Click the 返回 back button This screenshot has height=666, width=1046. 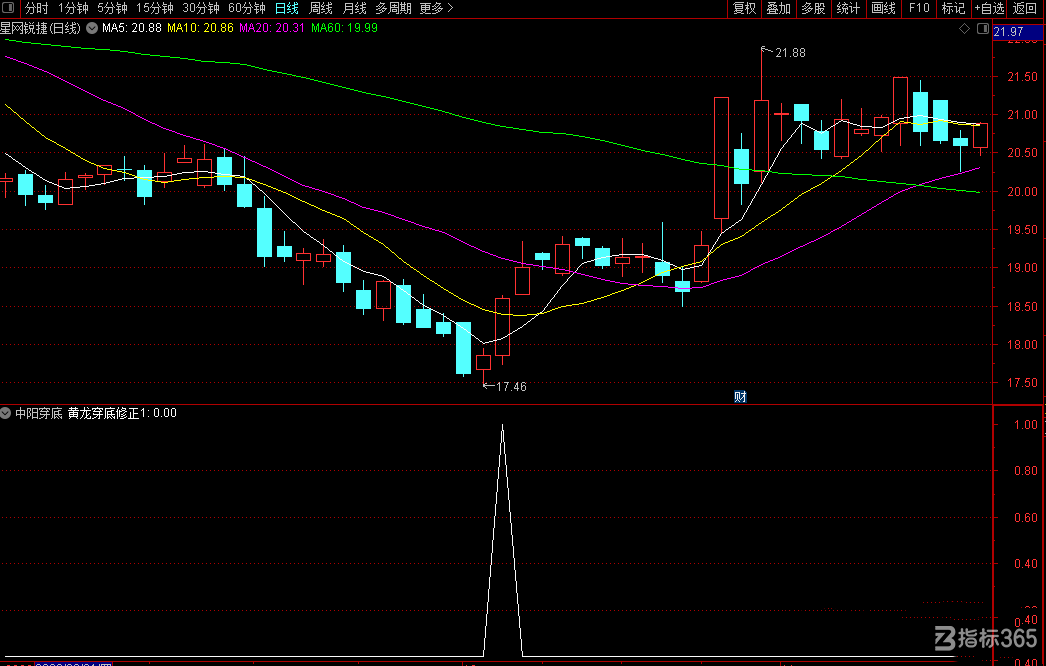[x=1025, y=8]
